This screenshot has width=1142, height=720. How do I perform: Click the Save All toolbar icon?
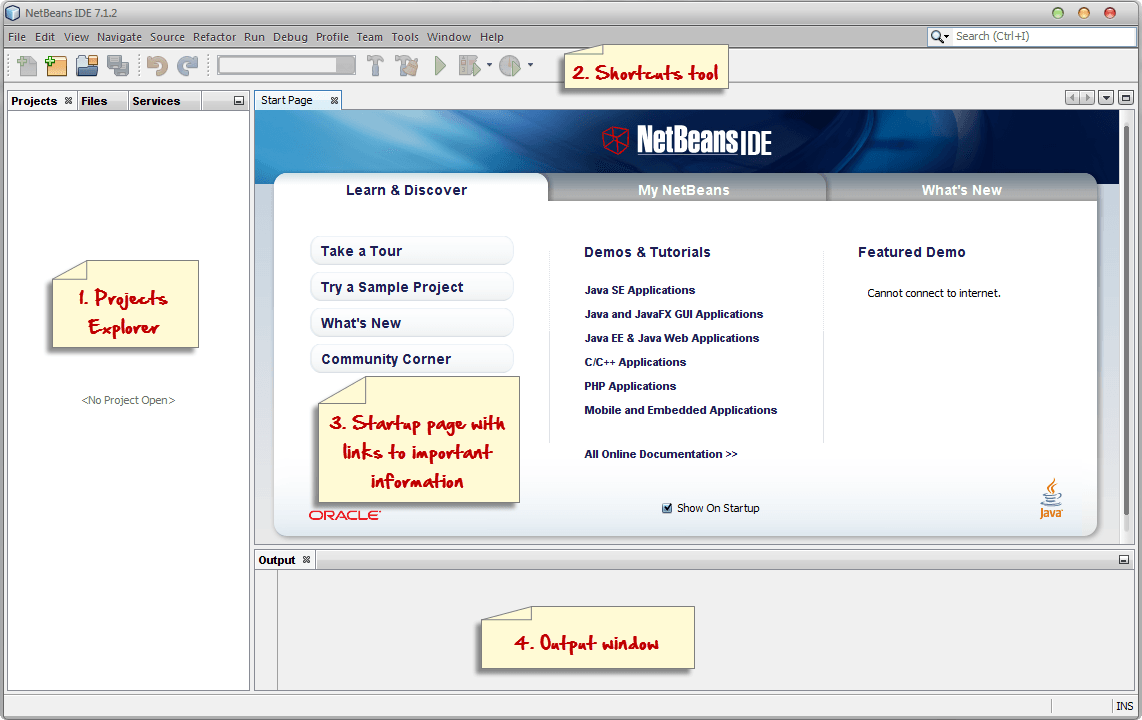[x=118, y=66]
